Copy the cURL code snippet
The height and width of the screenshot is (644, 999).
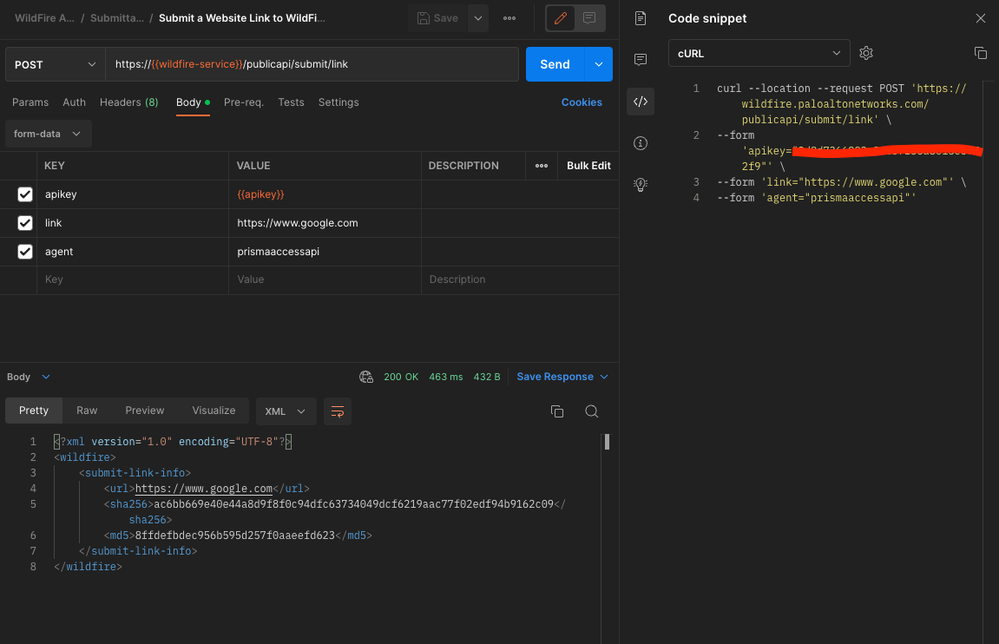[980, 53]
